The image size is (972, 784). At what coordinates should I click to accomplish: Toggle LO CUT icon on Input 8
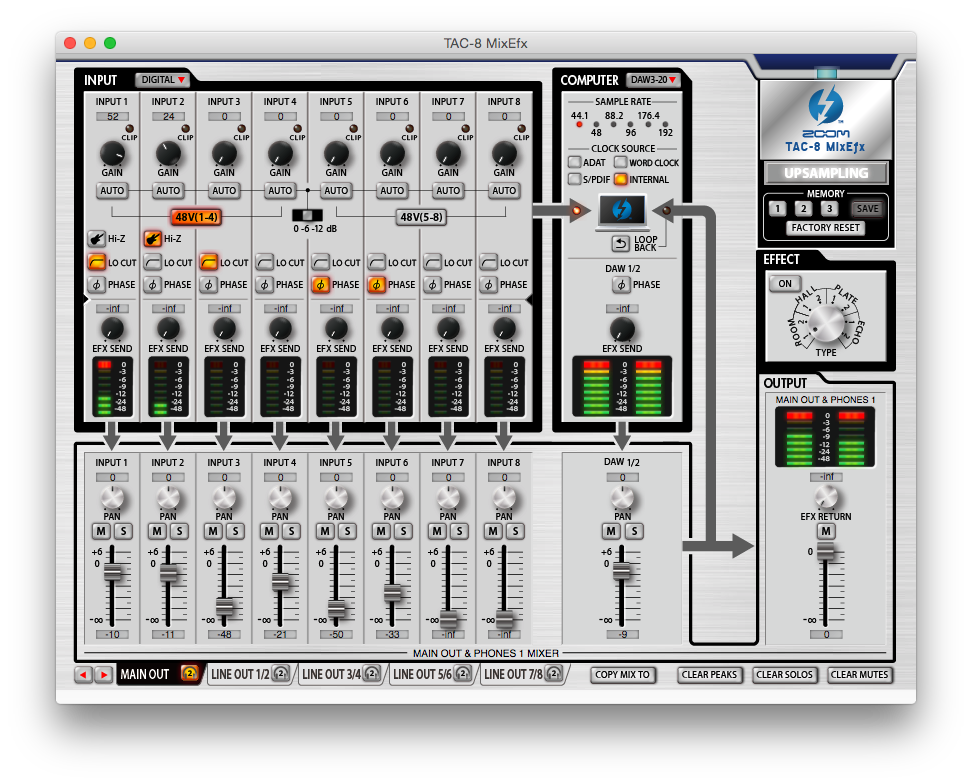pyautogui.click(x=488, y=262)
